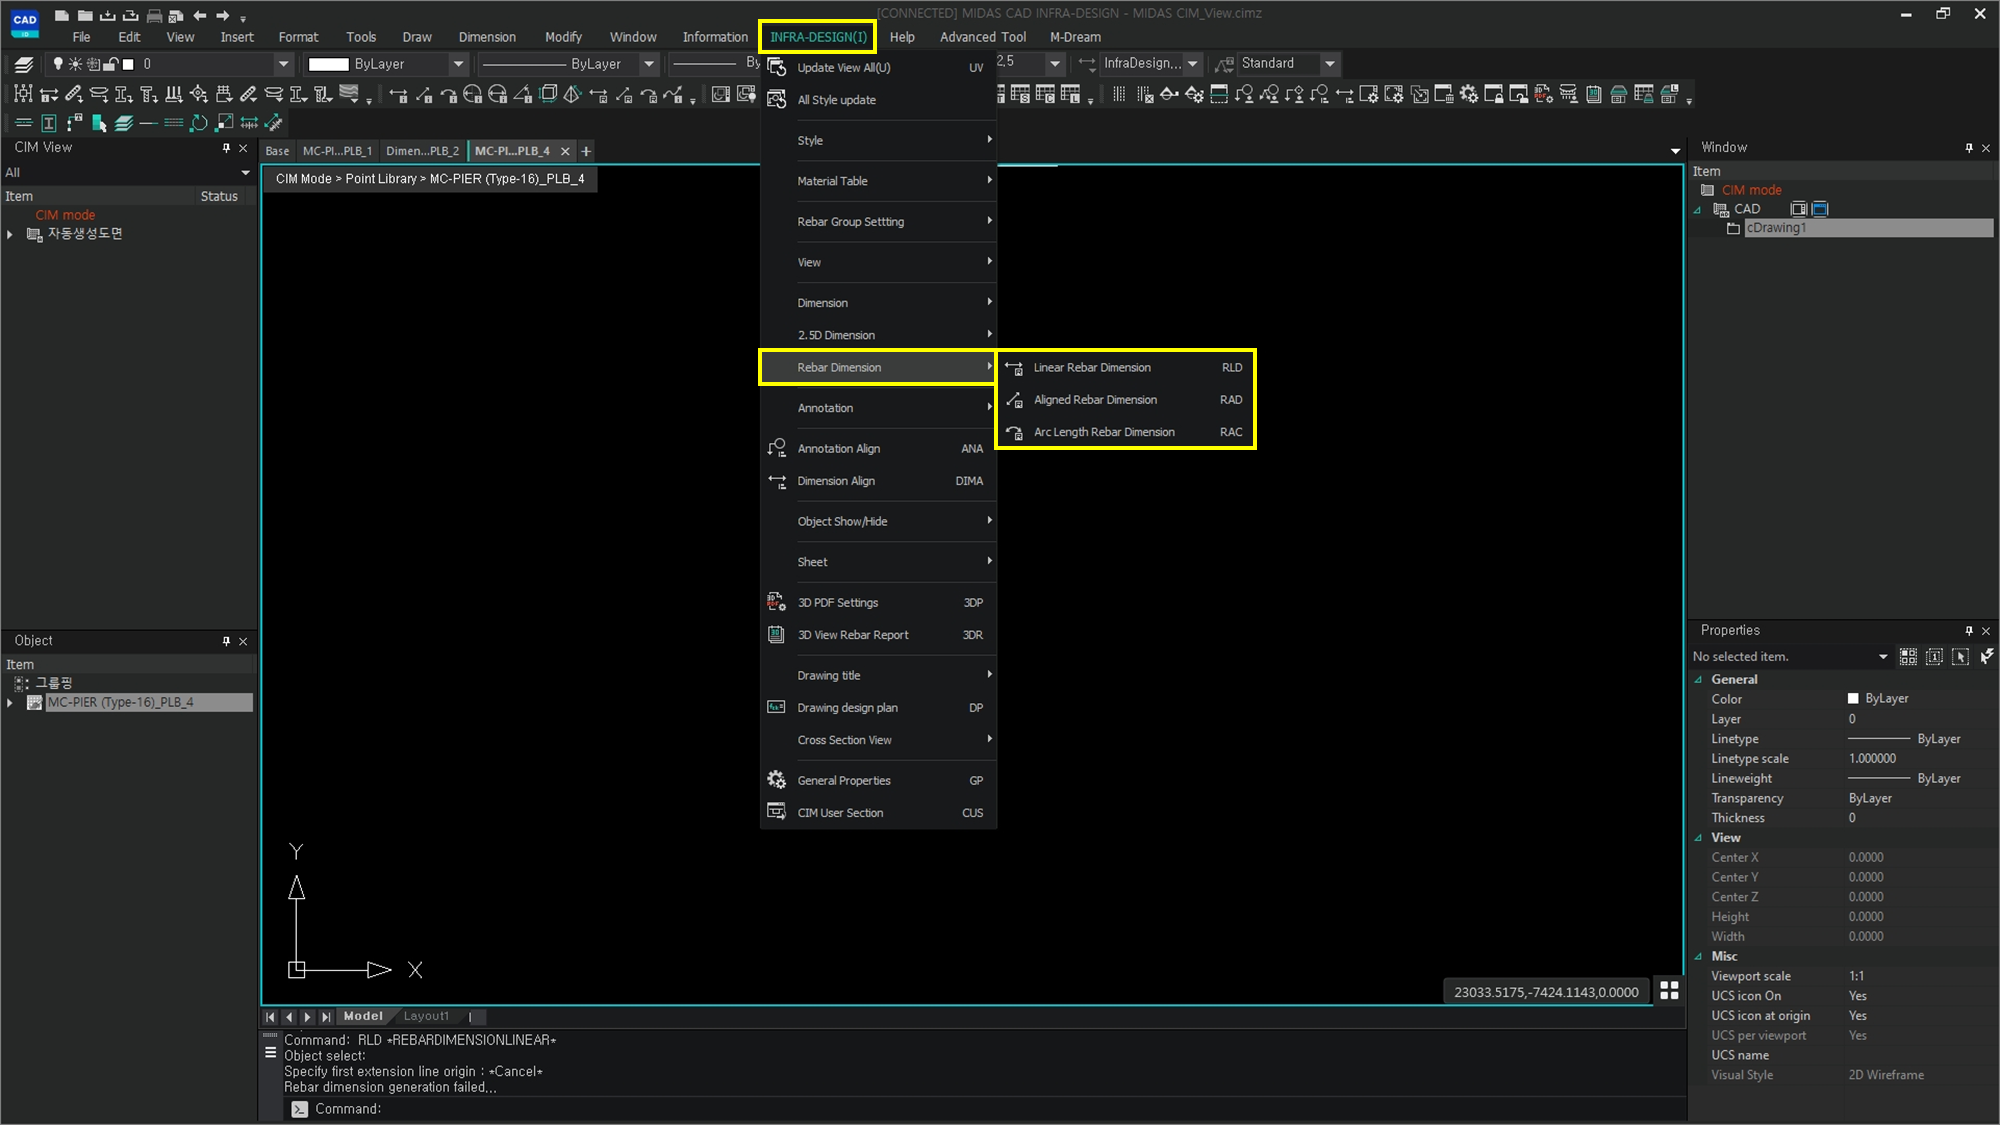The width and height of the screenshot is (2000, 1125).
Task: Open the All filter dropdown in CIM View
Action: [245, 172]
